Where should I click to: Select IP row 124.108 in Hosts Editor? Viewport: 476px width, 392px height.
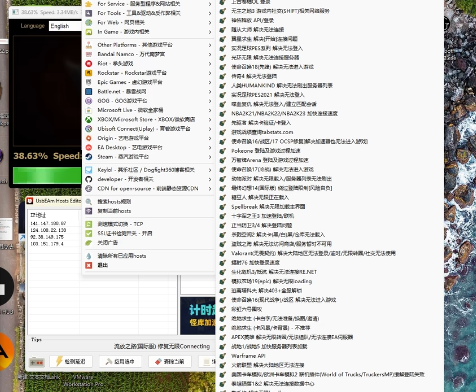click(48, 230)
